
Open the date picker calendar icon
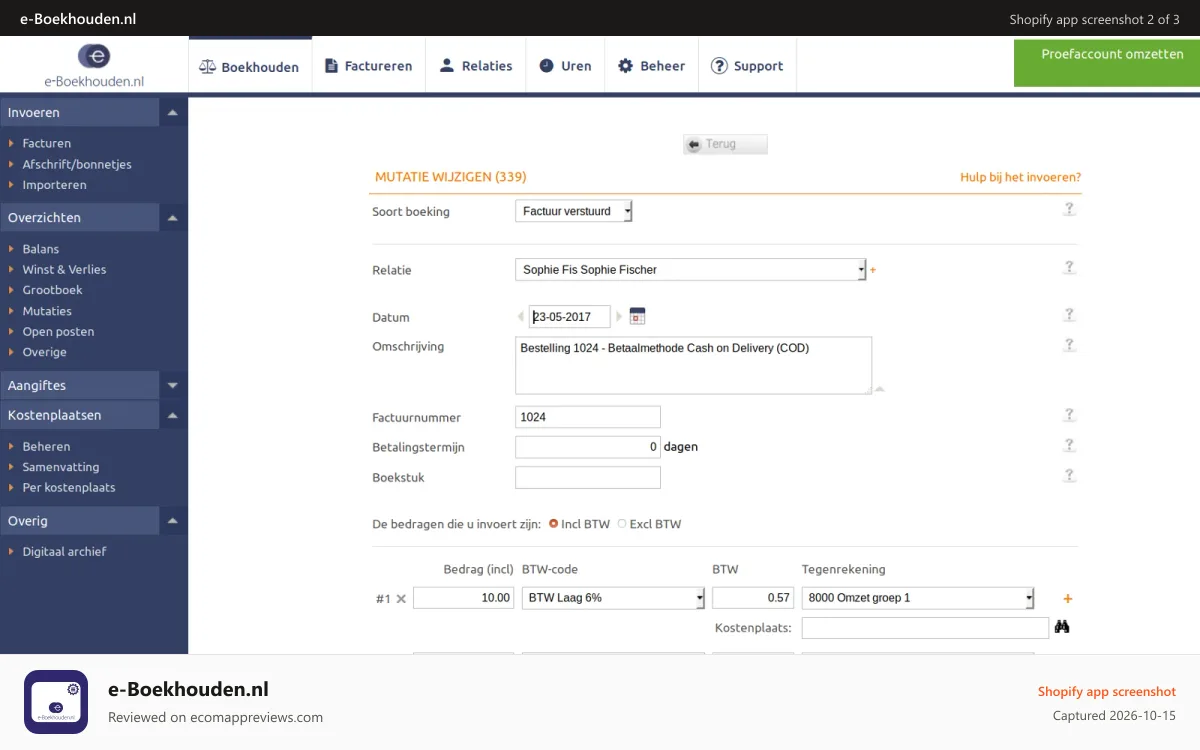coord(637,316)
